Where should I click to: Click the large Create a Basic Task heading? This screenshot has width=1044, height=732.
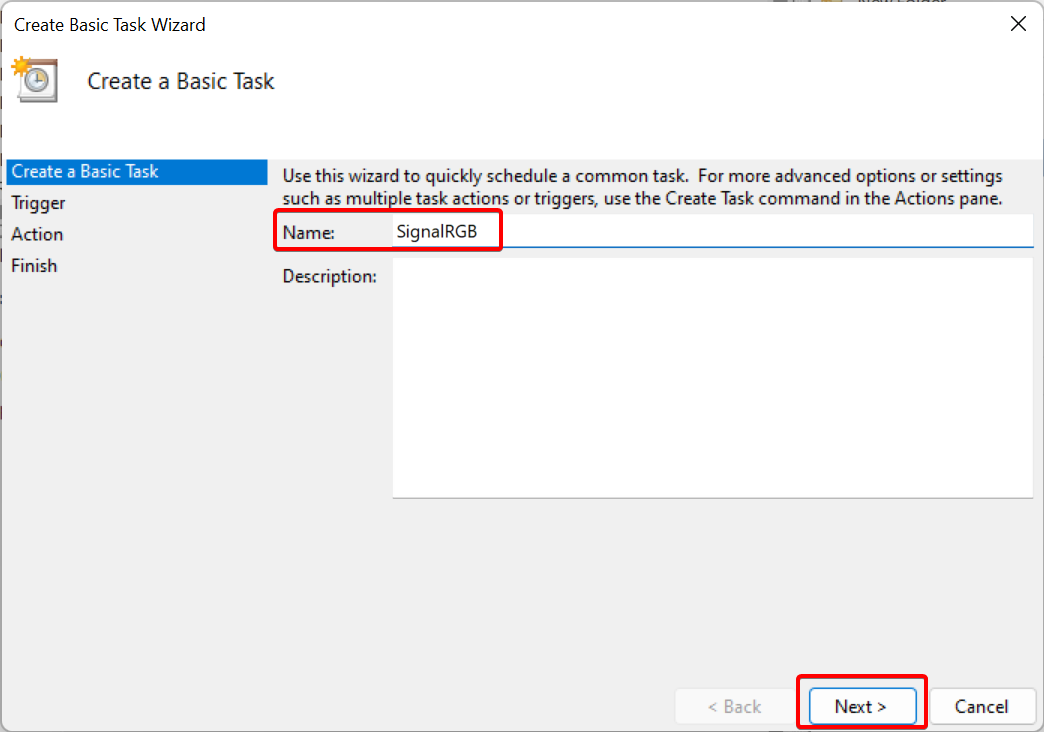click(x=181, y=82)
